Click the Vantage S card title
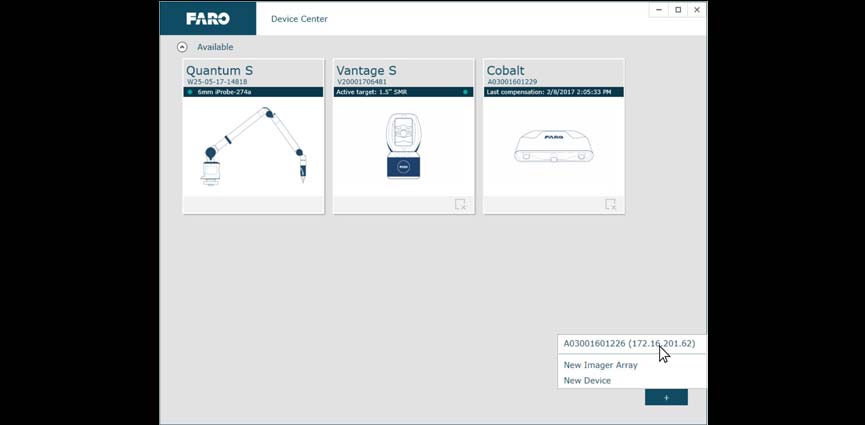The width and height of the screenshot is (865, 425). point(365,70)
